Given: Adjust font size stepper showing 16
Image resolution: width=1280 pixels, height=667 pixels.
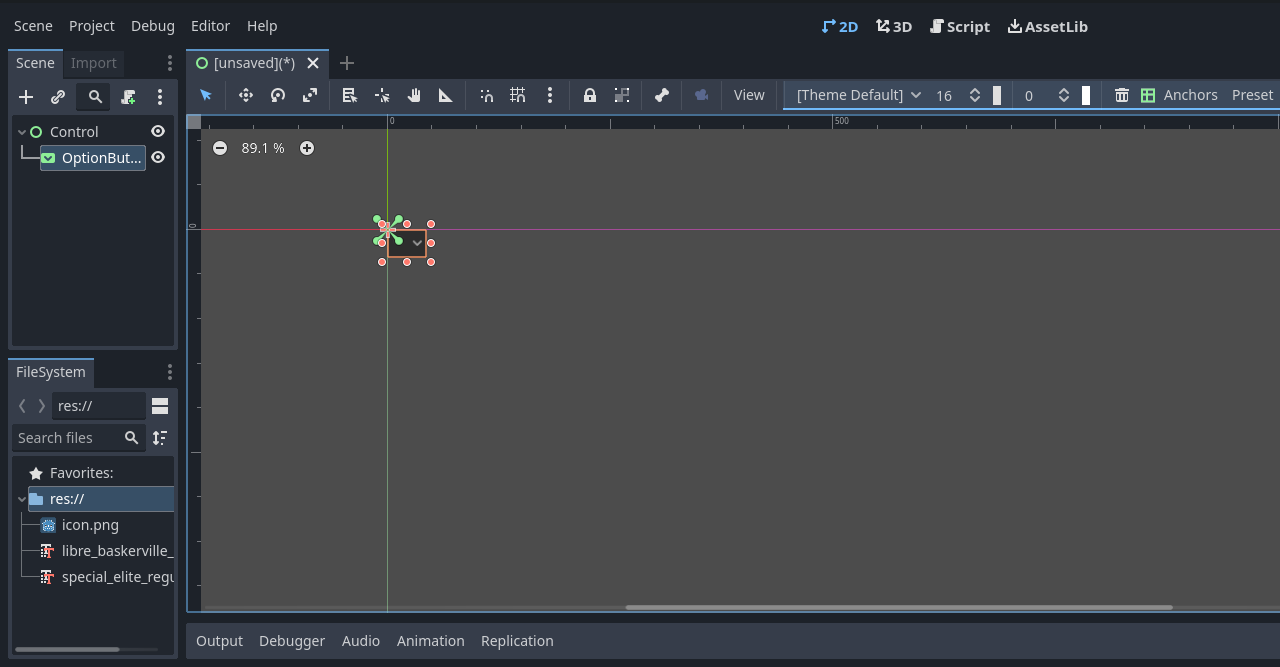Looking at the screenshot, I should 975,95.
